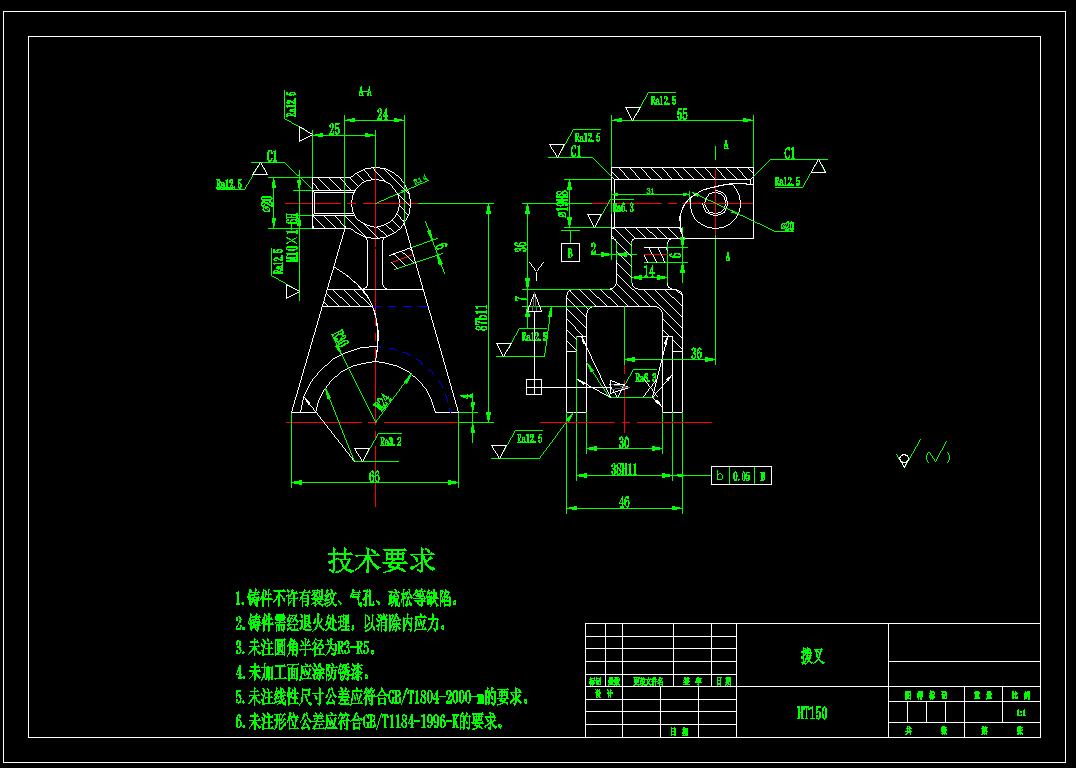Select the 55 dimension text
1076x768 pixels.
681,114
